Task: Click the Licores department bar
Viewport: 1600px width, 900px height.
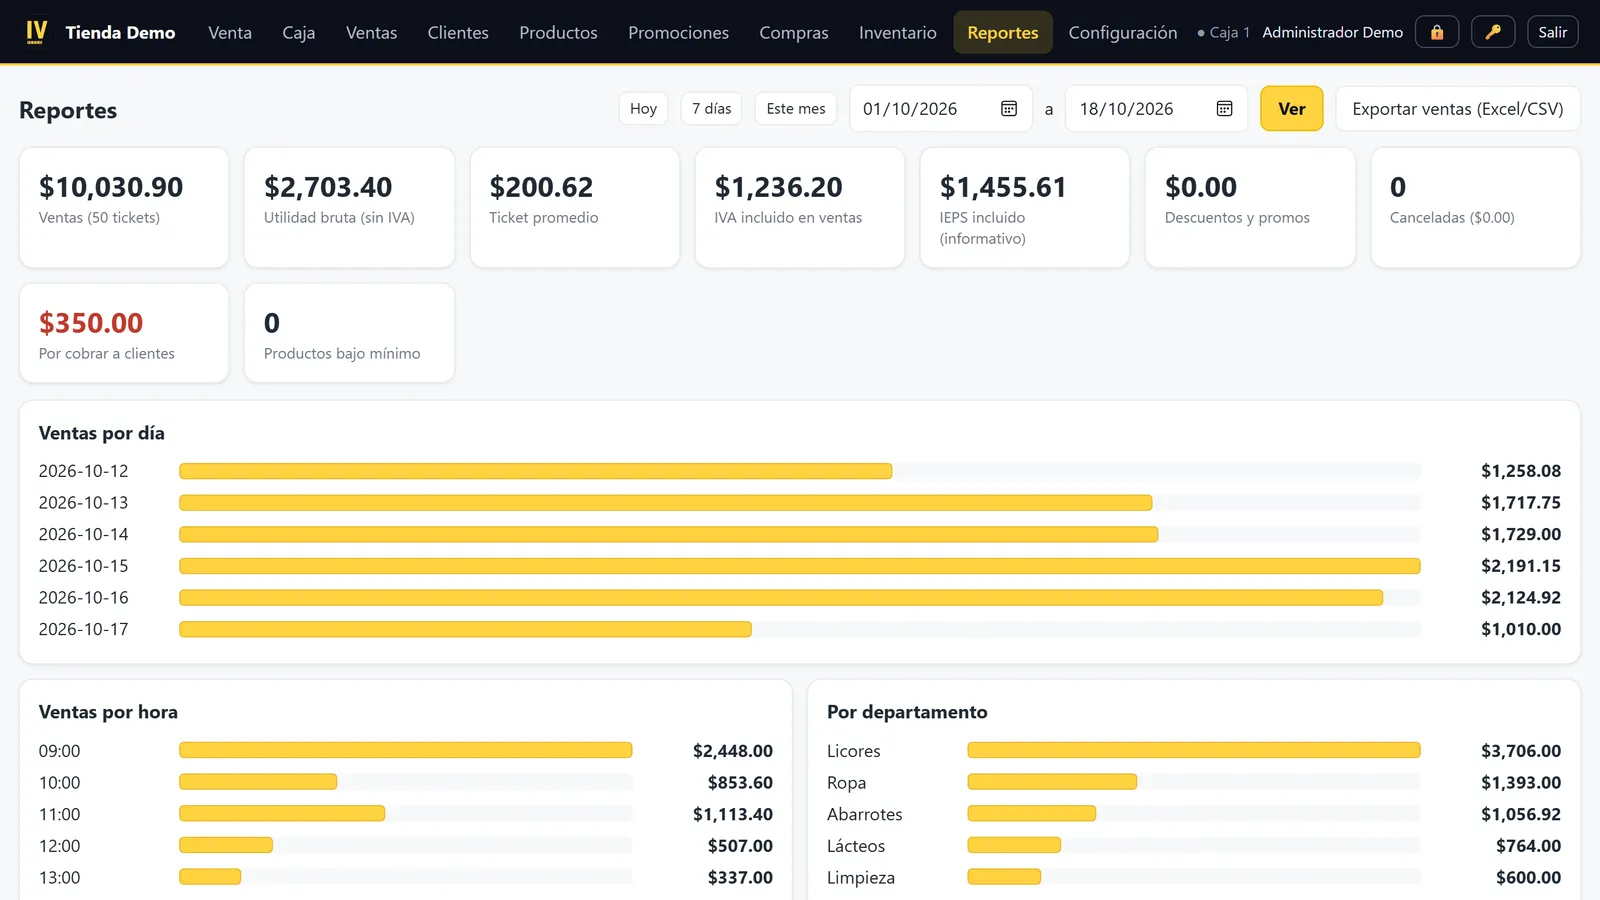Action: pyautogui.click(x=1194, y=750)
